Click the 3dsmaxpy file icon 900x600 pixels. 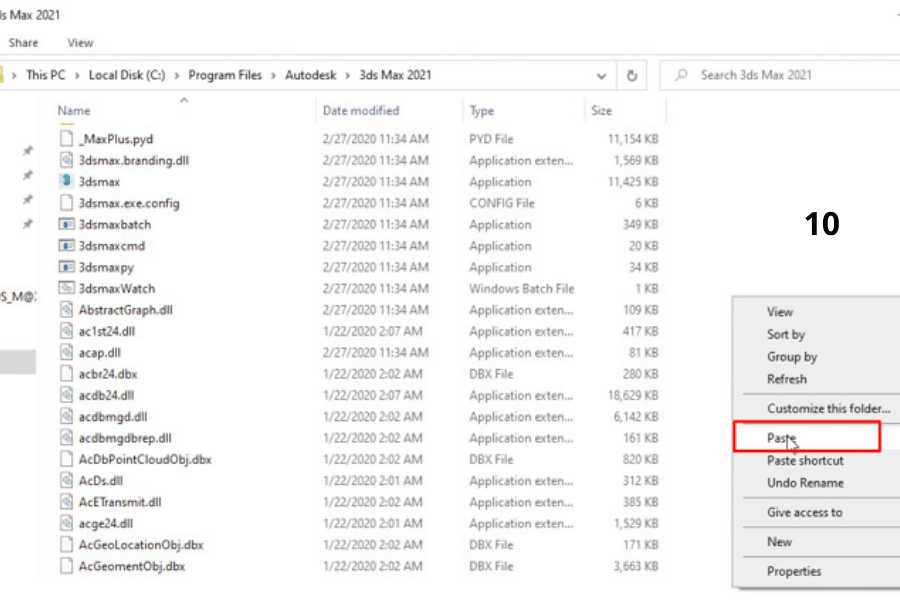click(67, 267)
